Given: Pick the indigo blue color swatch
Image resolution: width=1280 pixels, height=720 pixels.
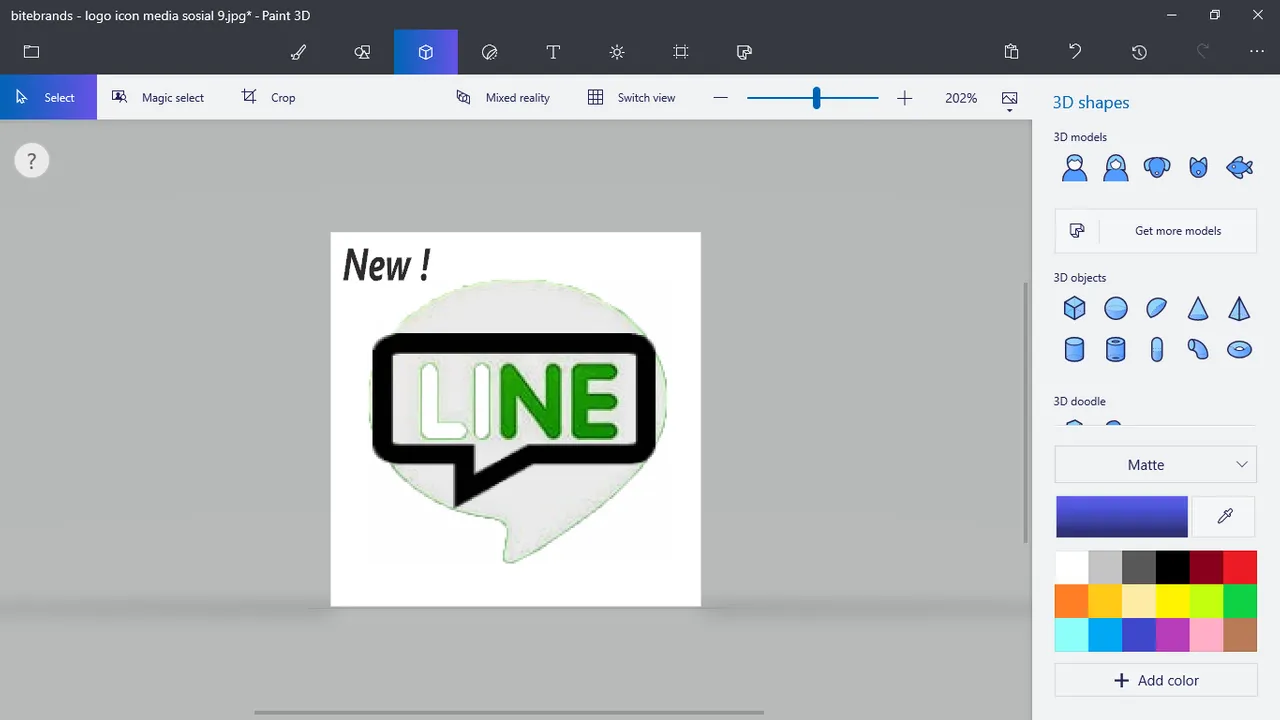Looking at the screenshot, I should (1139, 635).
